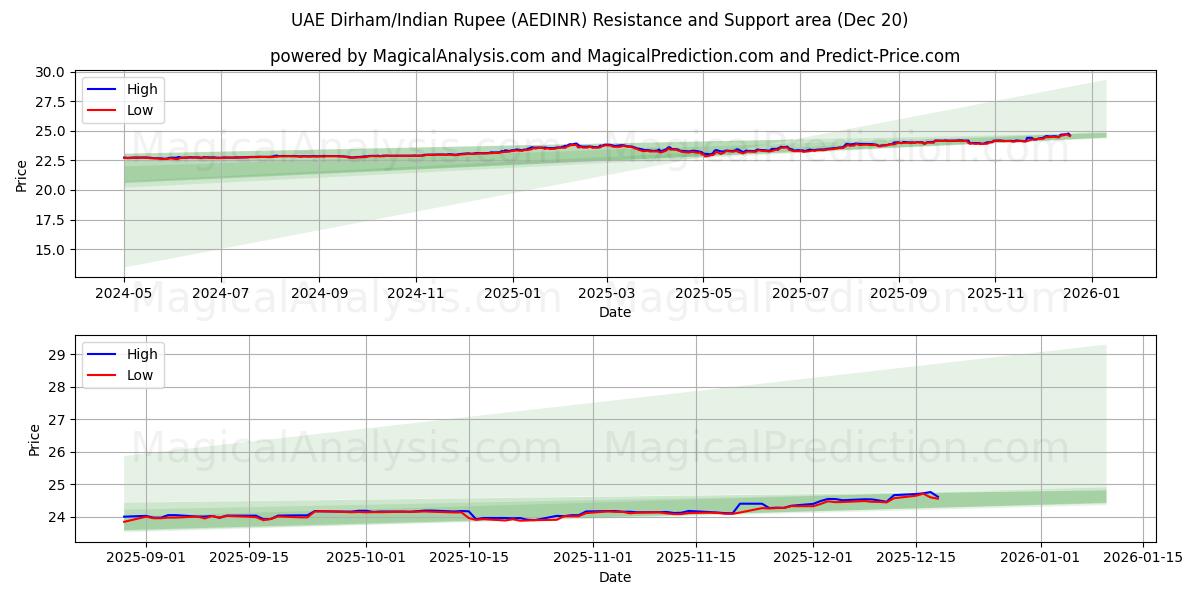Collapse the Low entry in bottom legend

[142, 375]
